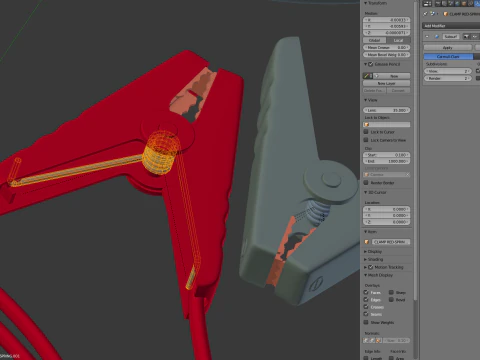Screen dimensions: 480x360
Task: Click the 3D Cursor X location field
Action: 387,209
